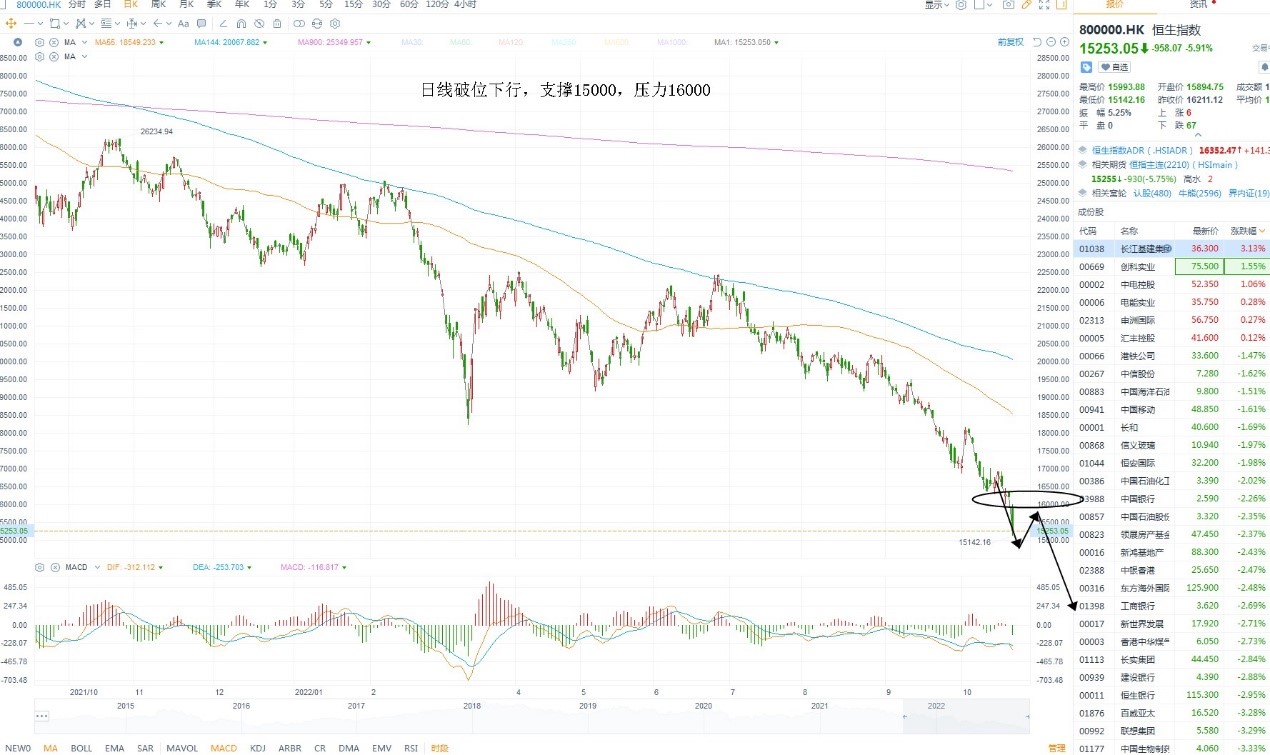Open the MA55 line dropdown arrow
This screenshot has height=755, width=1270.
pyautogui.click(x=162, y=43)
